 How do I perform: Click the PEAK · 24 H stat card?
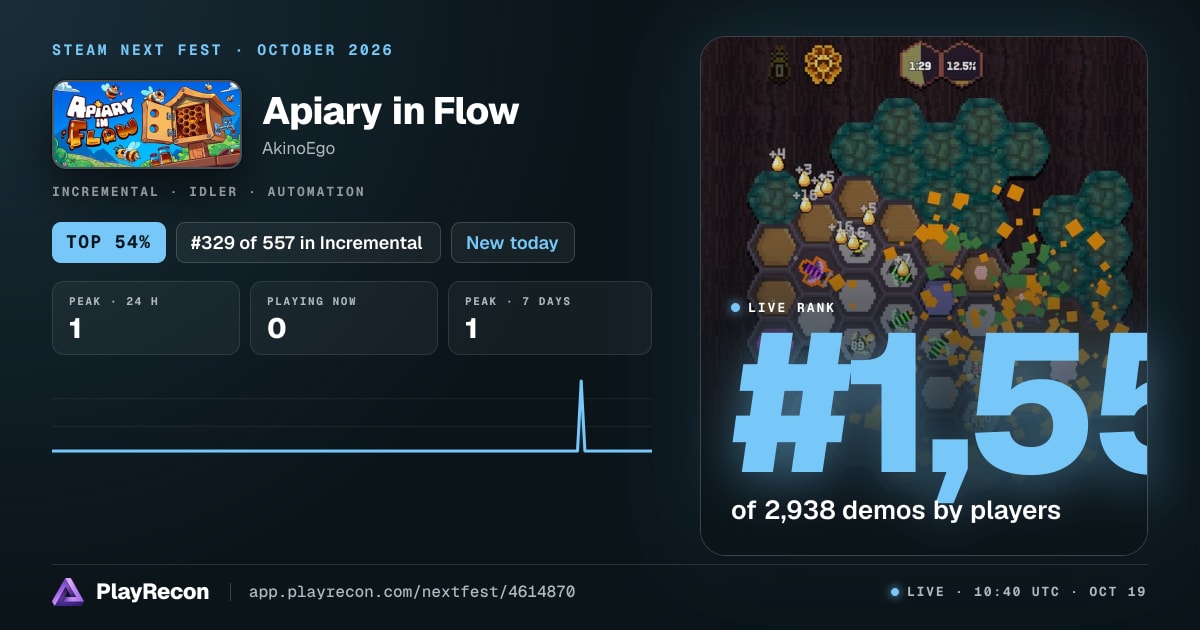point(146,318)
